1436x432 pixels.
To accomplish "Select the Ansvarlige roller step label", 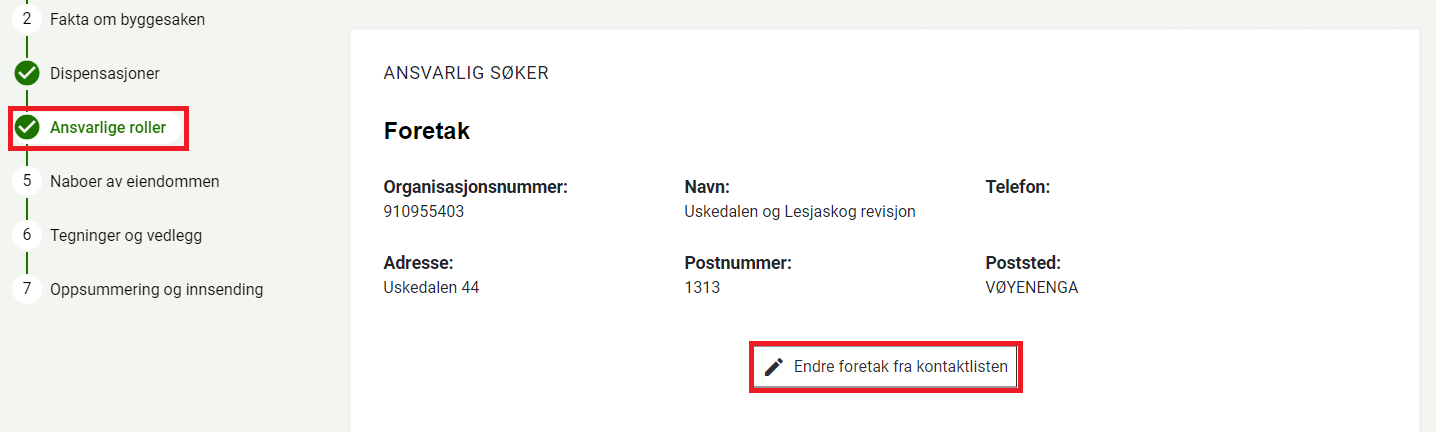I will [108, 127].
